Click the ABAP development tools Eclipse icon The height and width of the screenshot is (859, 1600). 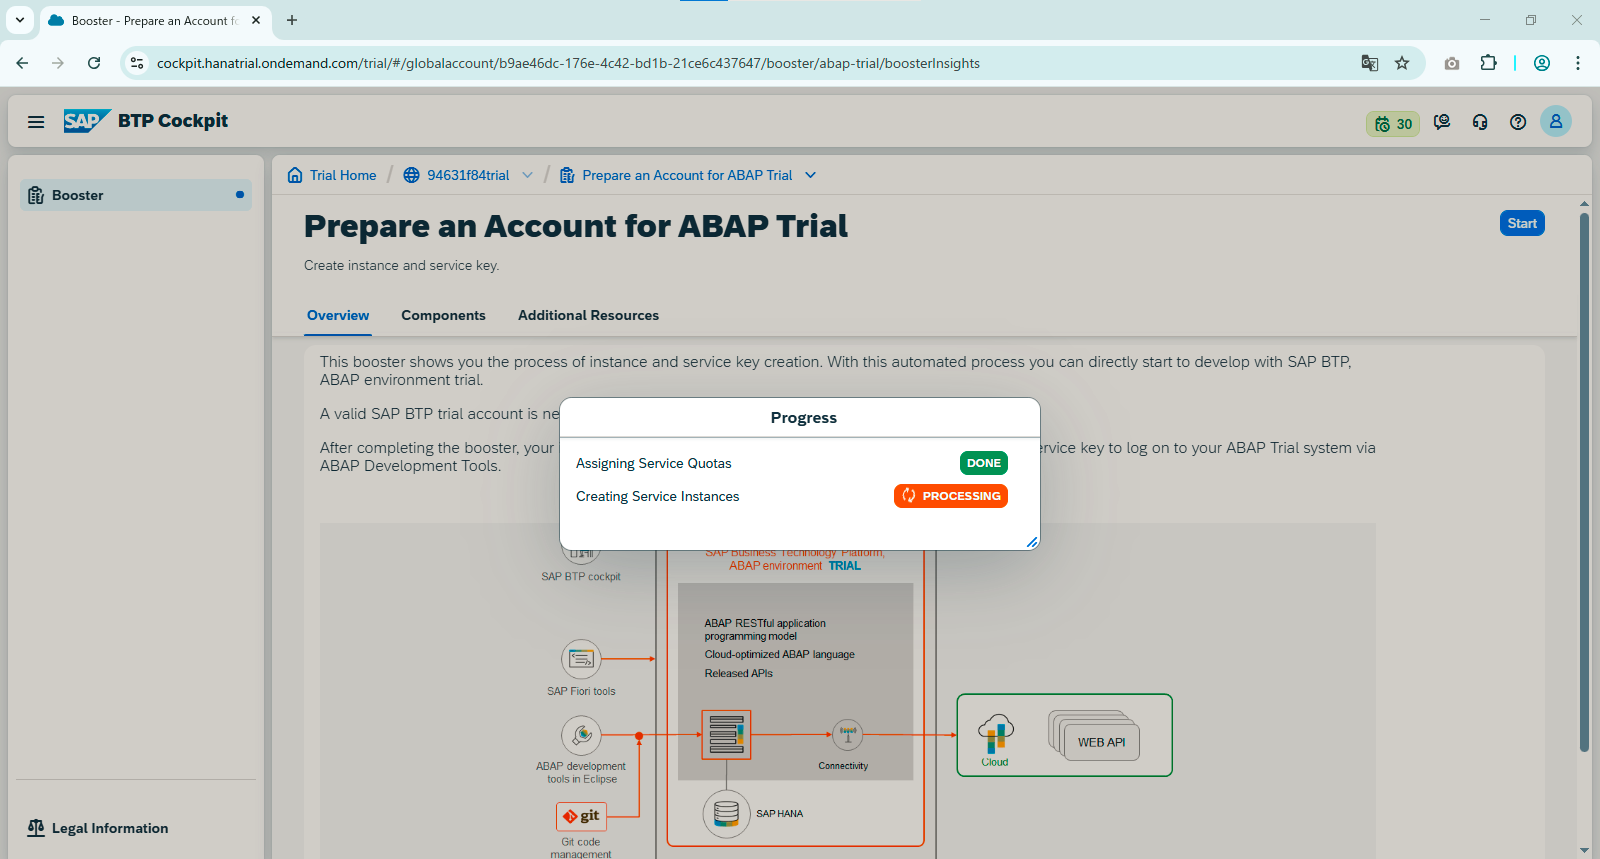pos(581,735)
